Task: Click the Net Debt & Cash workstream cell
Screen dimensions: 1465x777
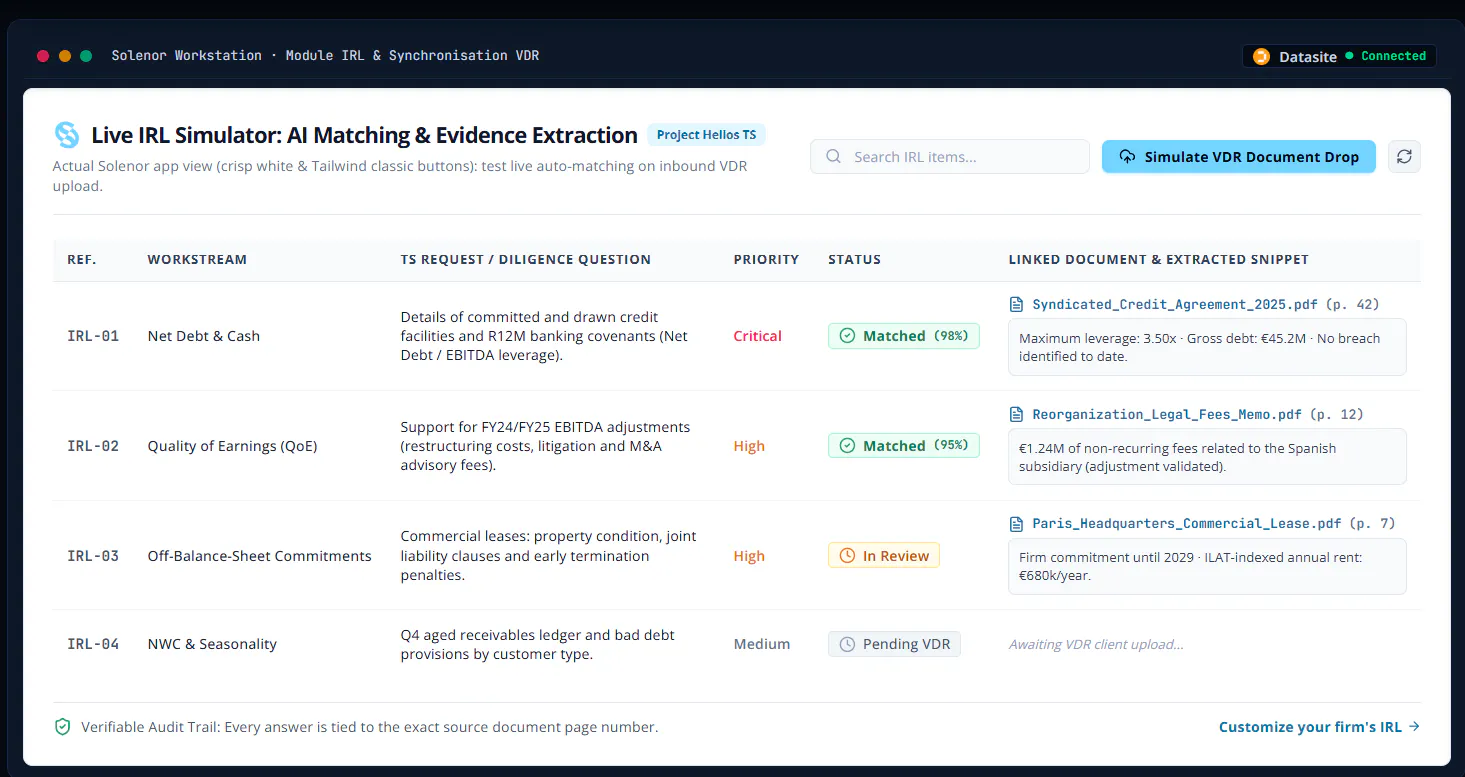Action: [204, 336]
